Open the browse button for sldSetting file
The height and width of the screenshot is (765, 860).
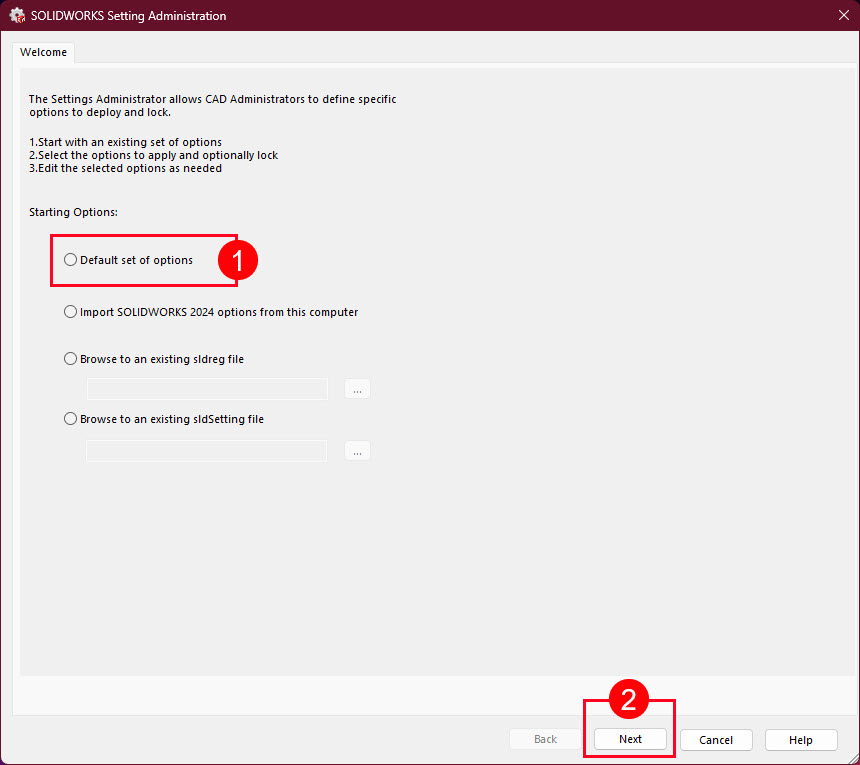tap(357, 451)
